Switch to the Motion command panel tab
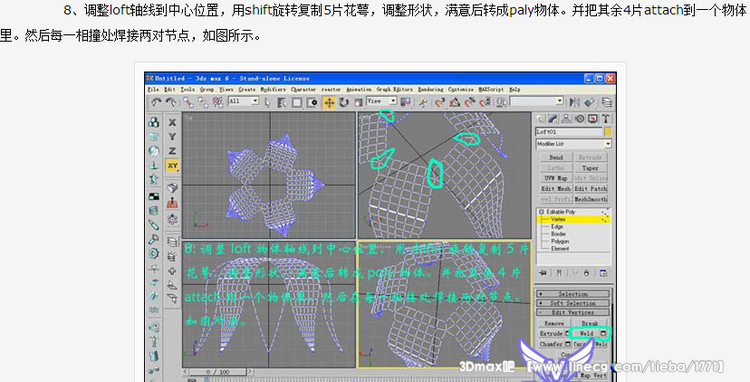Image resolution: width=750 pixels, height=382 pixels. [x=579, y=119]
